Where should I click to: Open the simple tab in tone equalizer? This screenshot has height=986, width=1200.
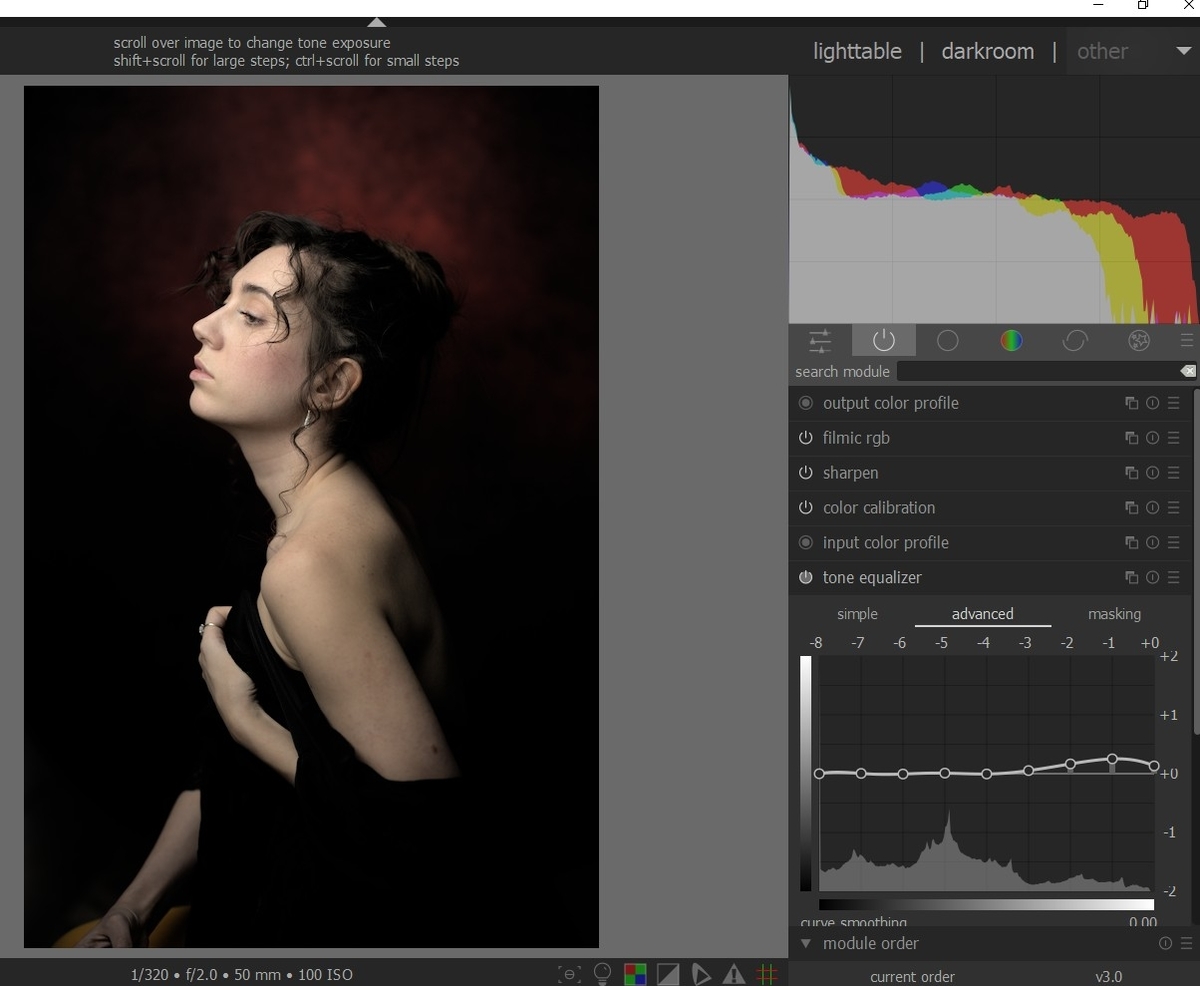[x=857, y=614]
